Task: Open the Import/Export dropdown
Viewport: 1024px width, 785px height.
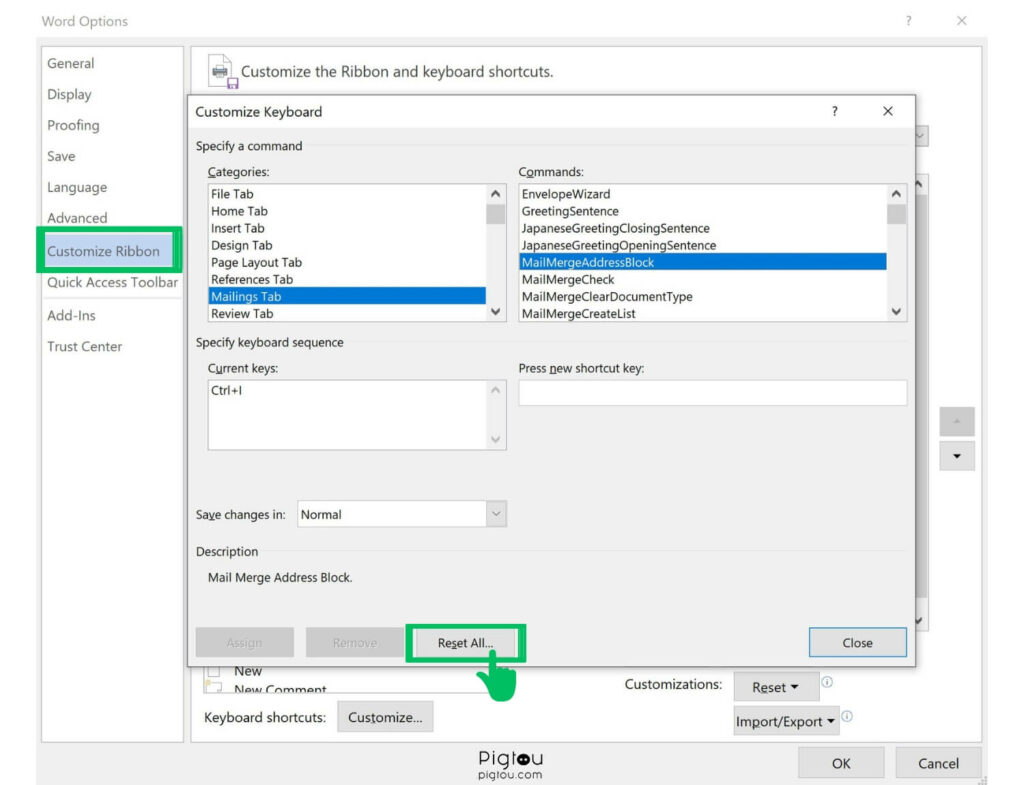Action: point(785,721)
